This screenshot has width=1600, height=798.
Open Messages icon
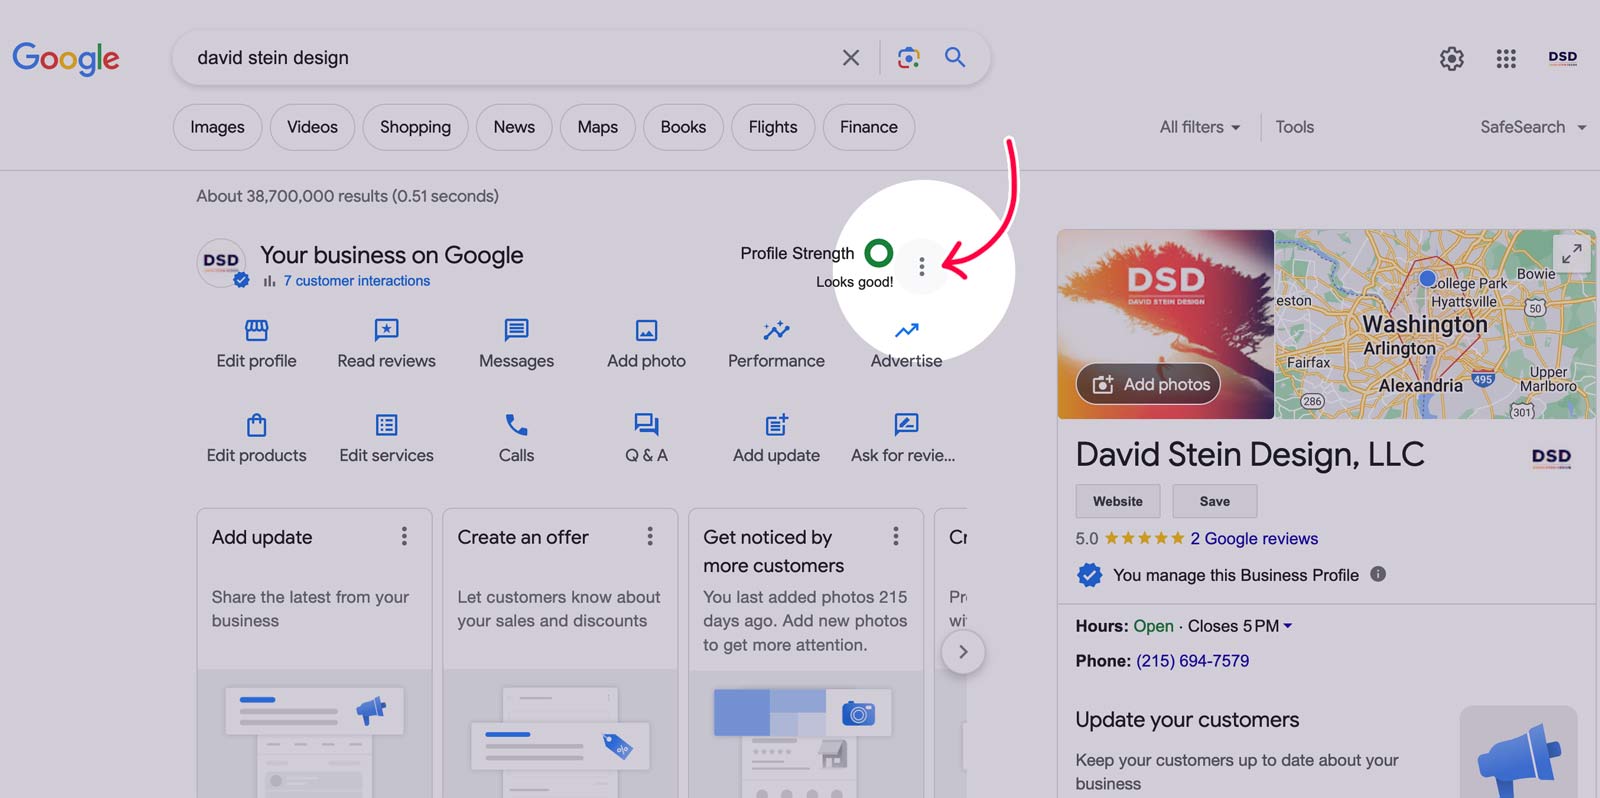[516, 330]
